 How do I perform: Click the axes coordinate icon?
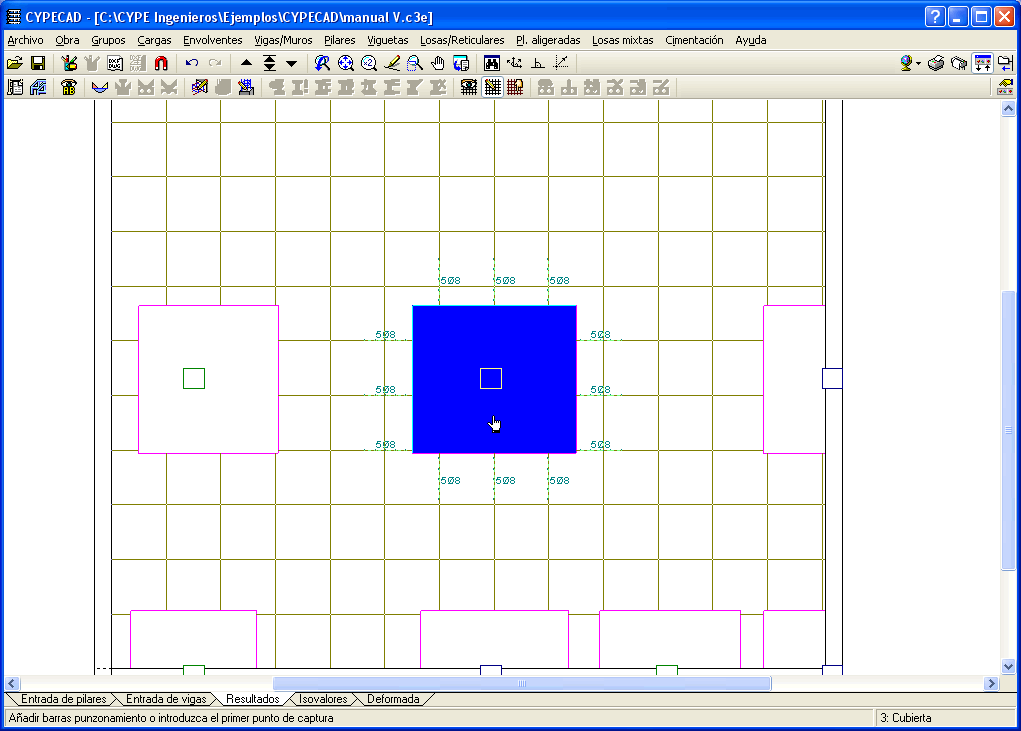[x=514, y=63]
